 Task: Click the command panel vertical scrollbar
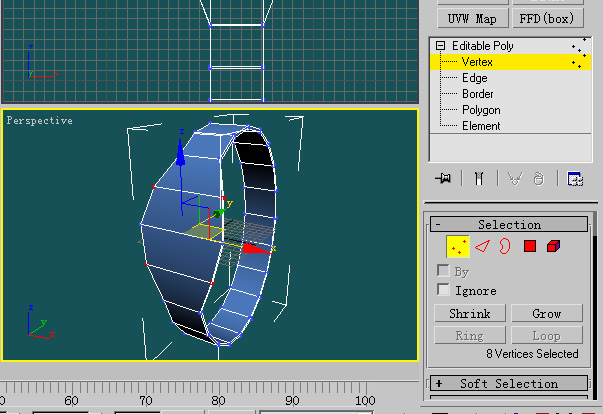595,306
